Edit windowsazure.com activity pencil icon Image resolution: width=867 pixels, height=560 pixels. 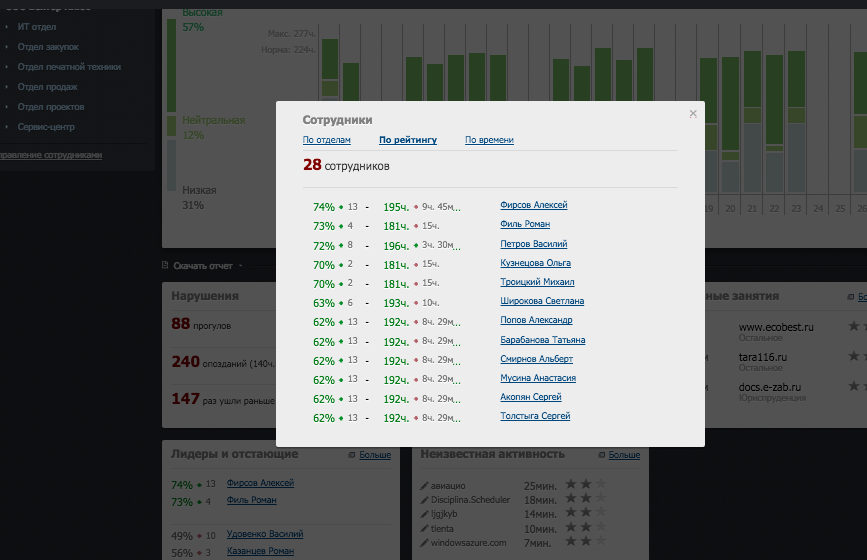coord(424,543)
